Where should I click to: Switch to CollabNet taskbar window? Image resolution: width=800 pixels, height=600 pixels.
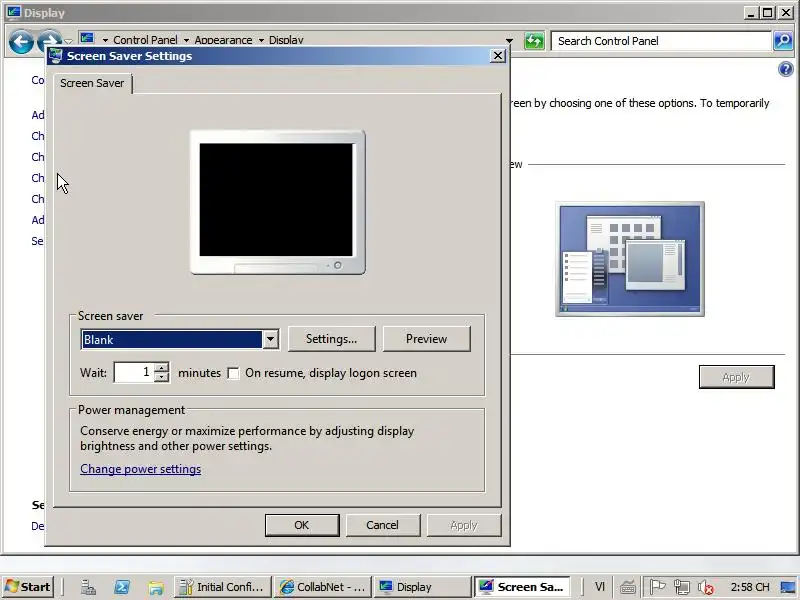[322, 587]
